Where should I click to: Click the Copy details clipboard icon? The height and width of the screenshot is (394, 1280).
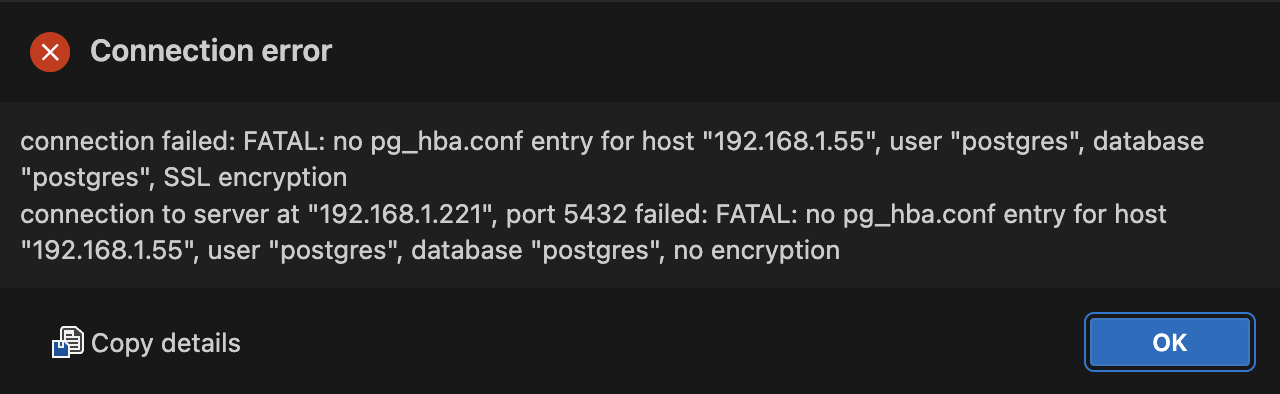(67, 343)
